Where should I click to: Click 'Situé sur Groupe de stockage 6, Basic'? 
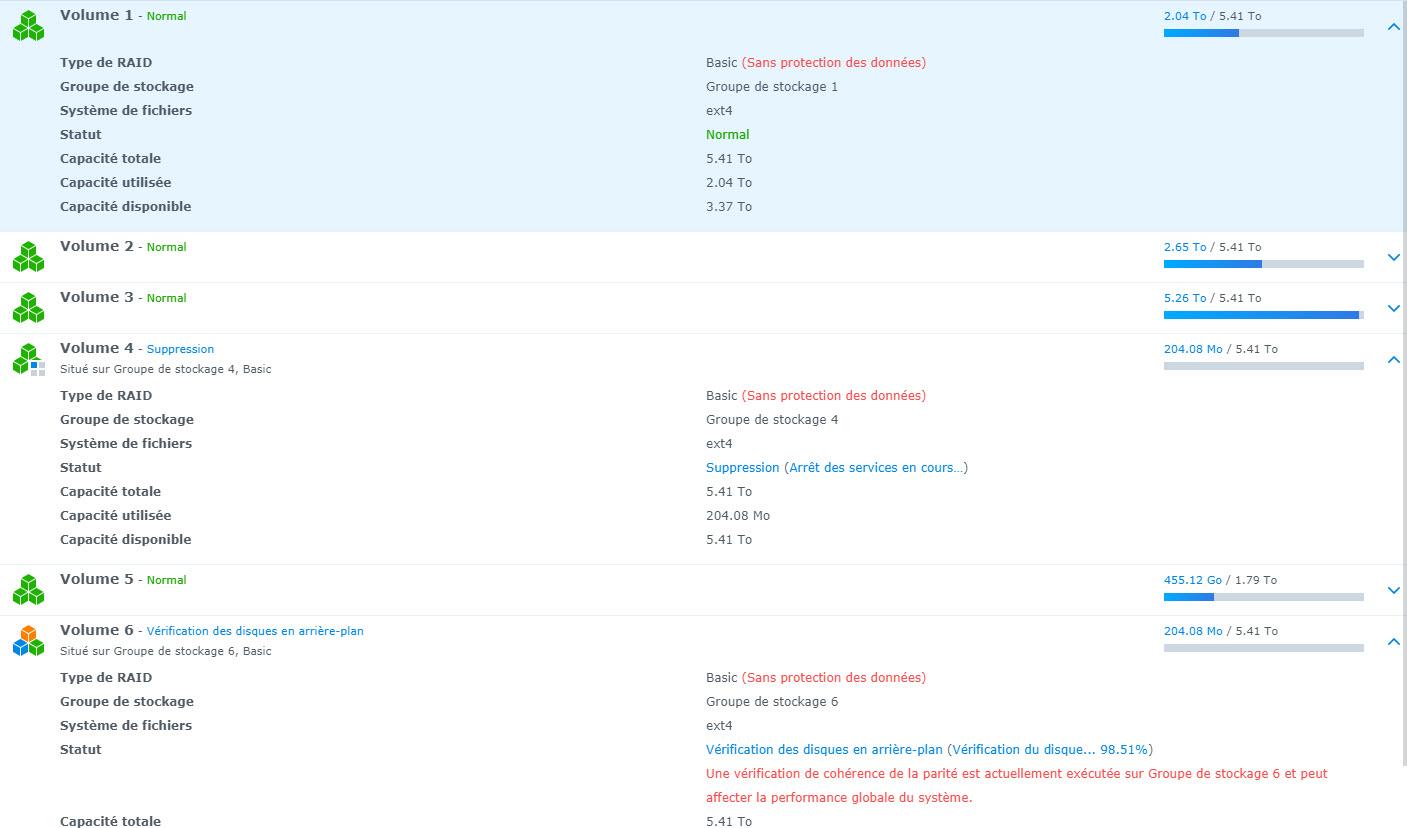(x=165, y=651)
